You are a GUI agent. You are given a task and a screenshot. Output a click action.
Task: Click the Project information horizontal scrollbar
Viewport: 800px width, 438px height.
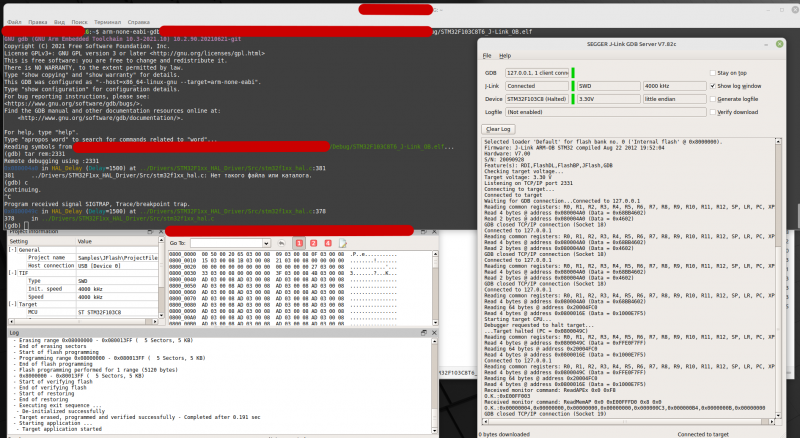pos(84,322)
